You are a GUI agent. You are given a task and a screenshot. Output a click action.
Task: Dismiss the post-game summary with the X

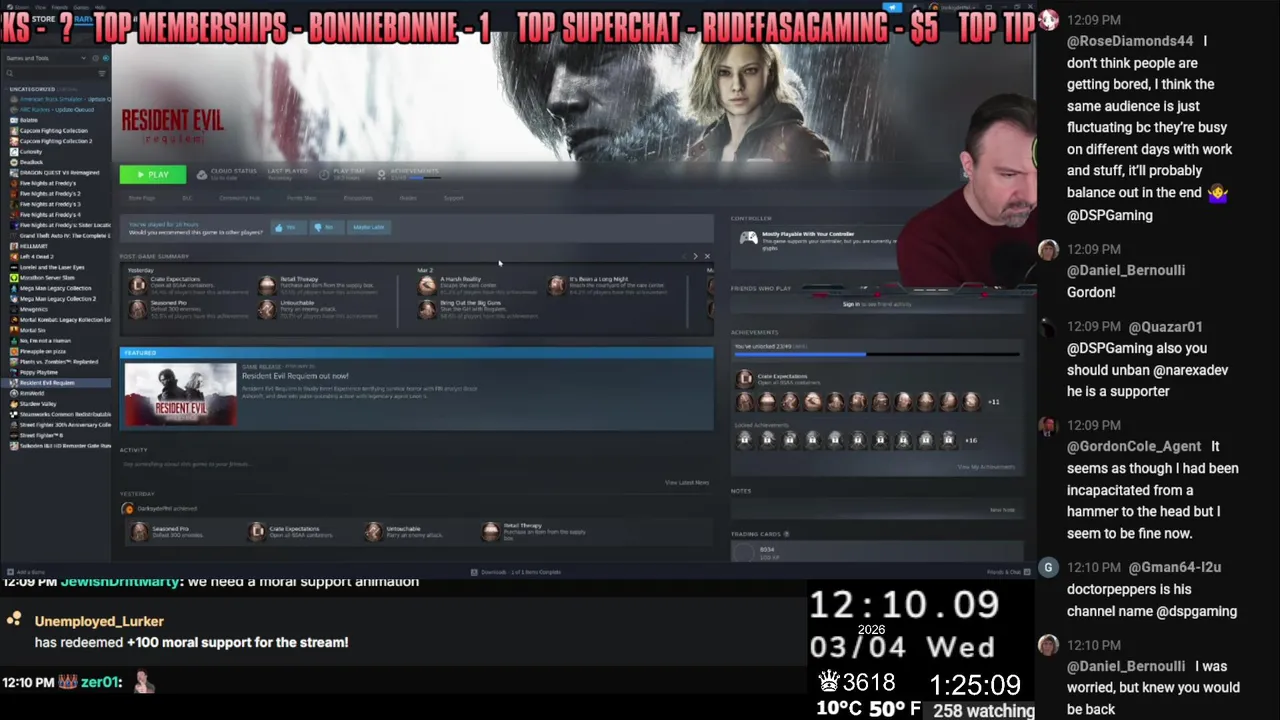pos(707,257)
